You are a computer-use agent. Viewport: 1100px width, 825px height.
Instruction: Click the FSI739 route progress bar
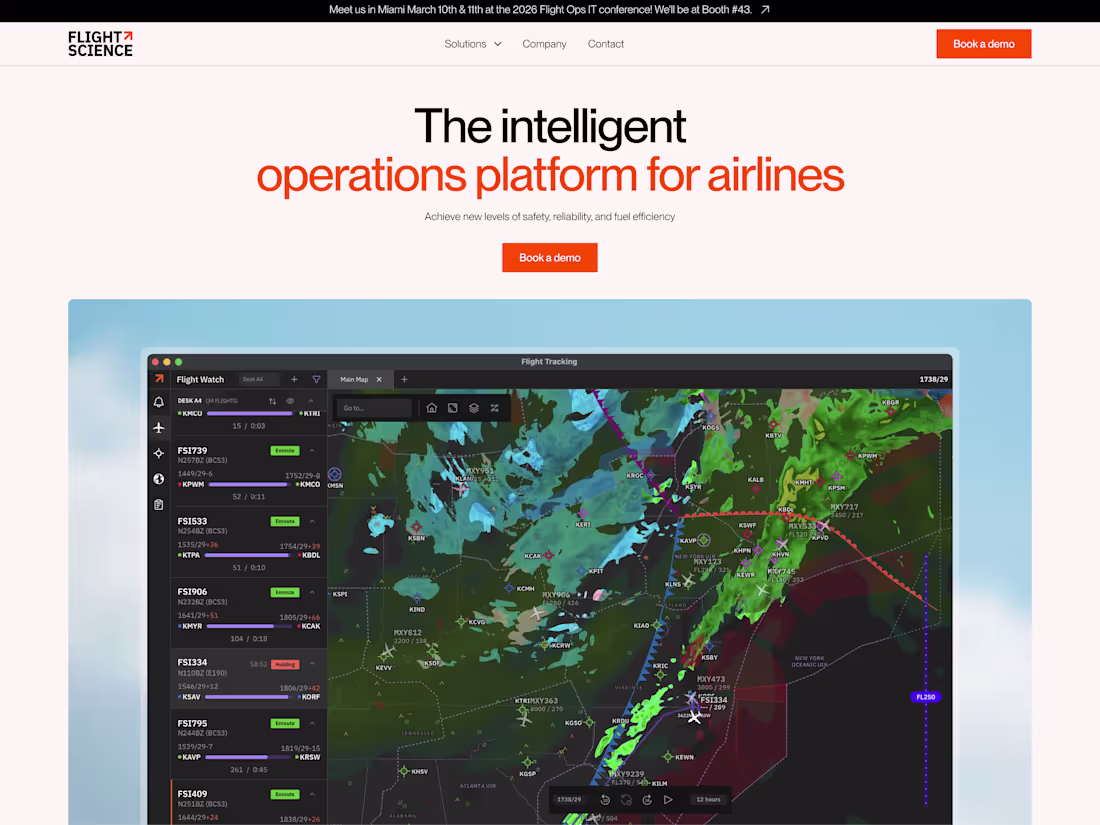pyautogui.click(x=250, y=484)
